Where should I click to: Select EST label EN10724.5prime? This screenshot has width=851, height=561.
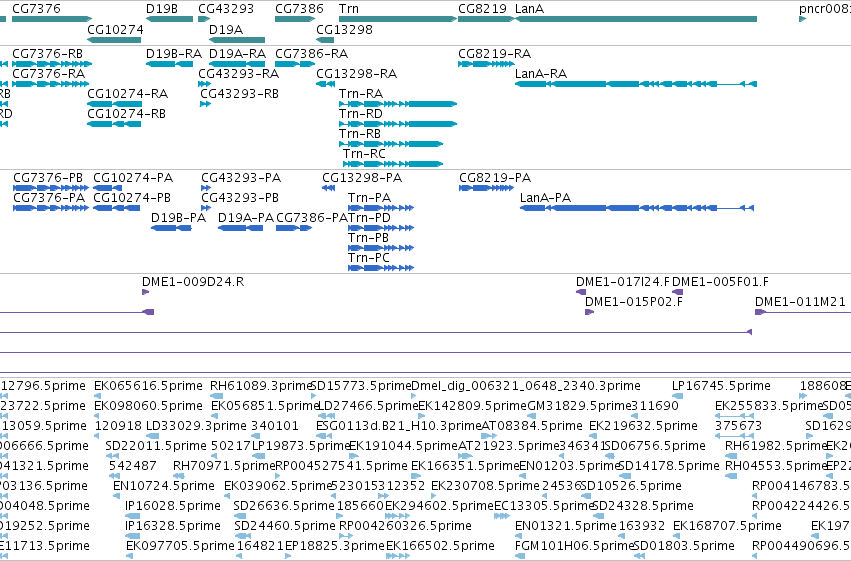(163, 487)
